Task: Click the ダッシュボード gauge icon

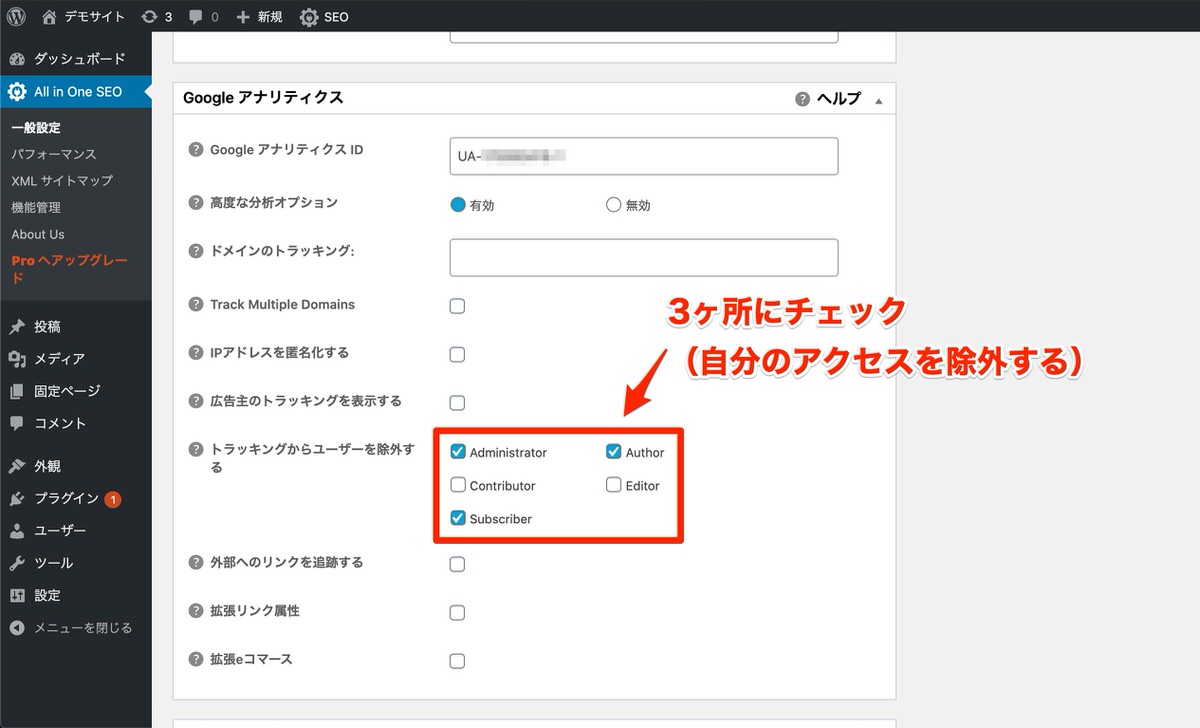Action: point(17,59)
